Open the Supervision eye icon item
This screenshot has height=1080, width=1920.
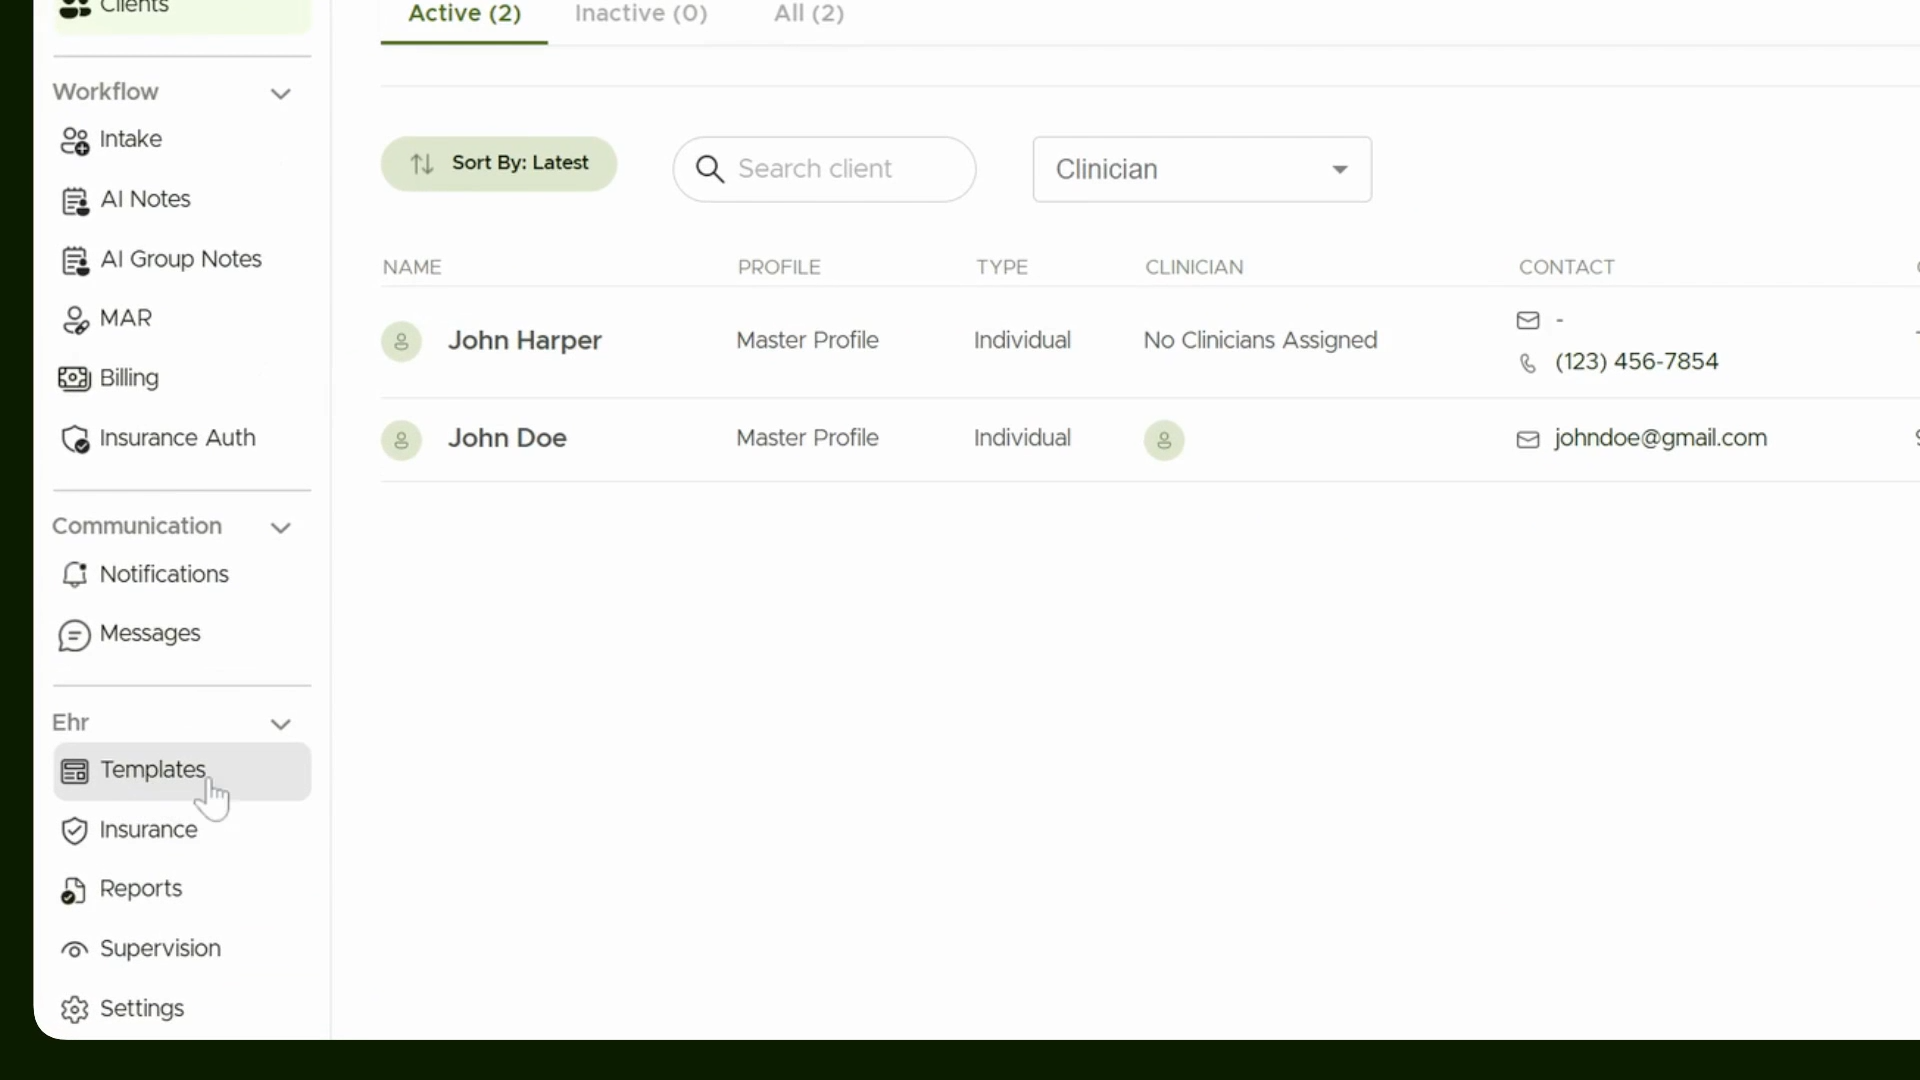181,949
